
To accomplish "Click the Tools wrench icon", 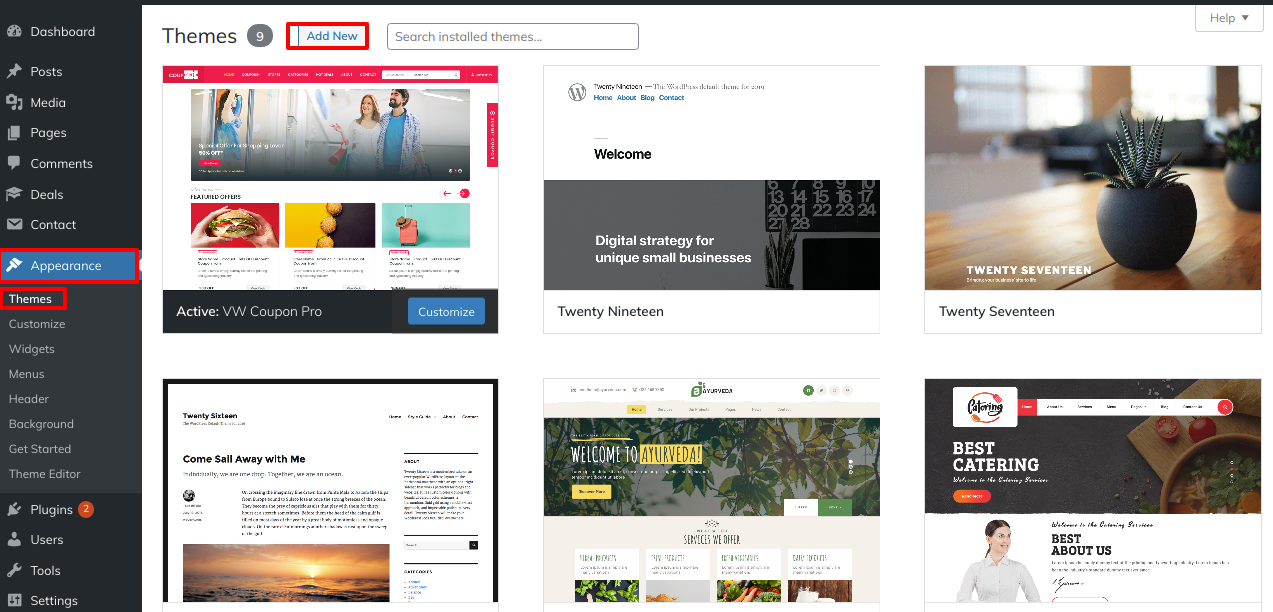I will (x=14, y=570).
